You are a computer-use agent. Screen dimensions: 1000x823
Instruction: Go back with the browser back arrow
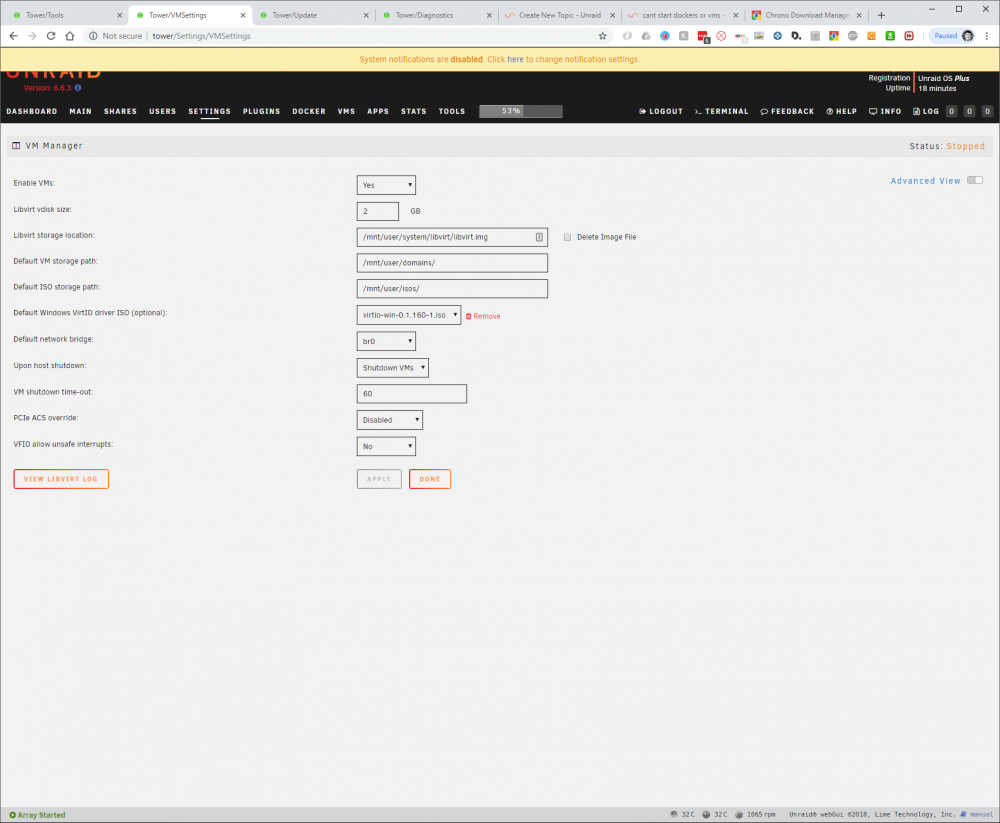click(13, 36)
